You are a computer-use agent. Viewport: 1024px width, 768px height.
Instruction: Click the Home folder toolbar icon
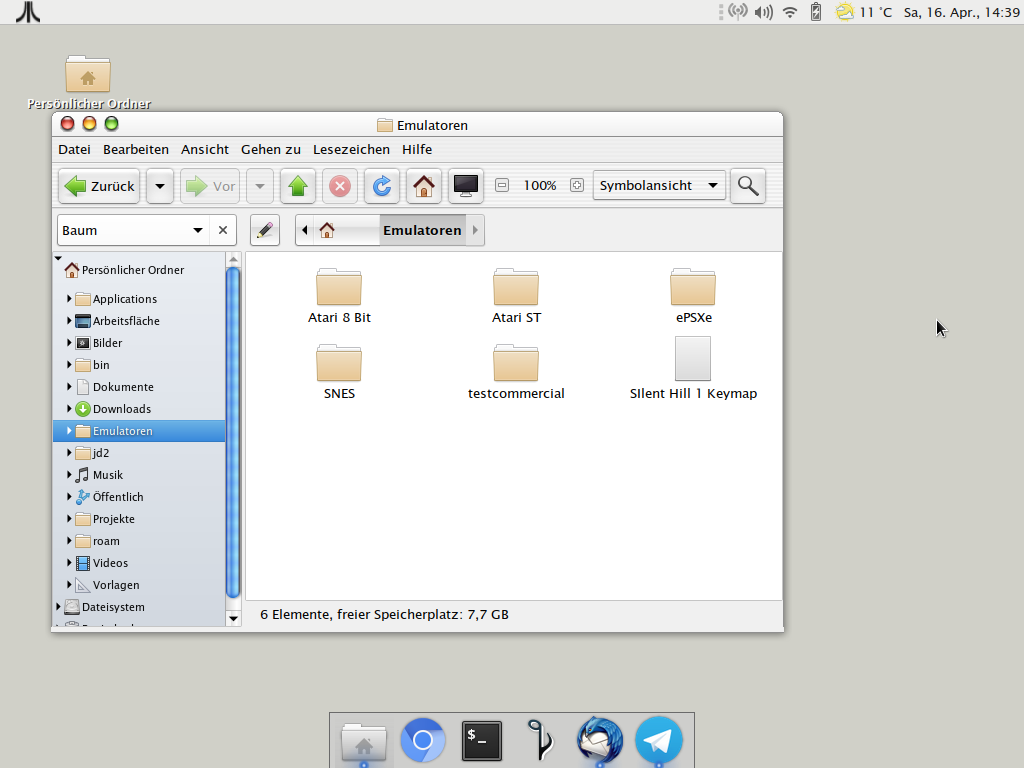424,186
